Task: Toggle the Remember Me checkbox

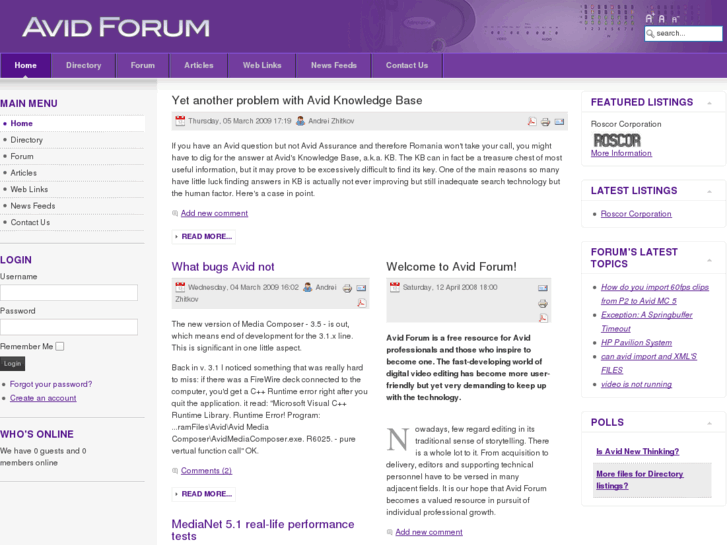Action: [x=60, y=346]
